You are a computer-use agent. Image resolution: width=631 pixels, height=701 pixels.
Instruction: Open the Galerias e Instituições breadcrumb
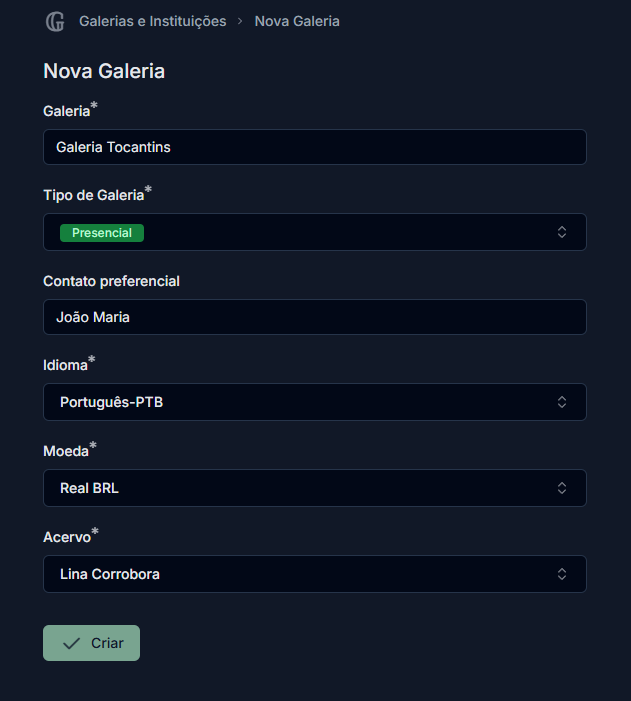[x=152, y=21]
